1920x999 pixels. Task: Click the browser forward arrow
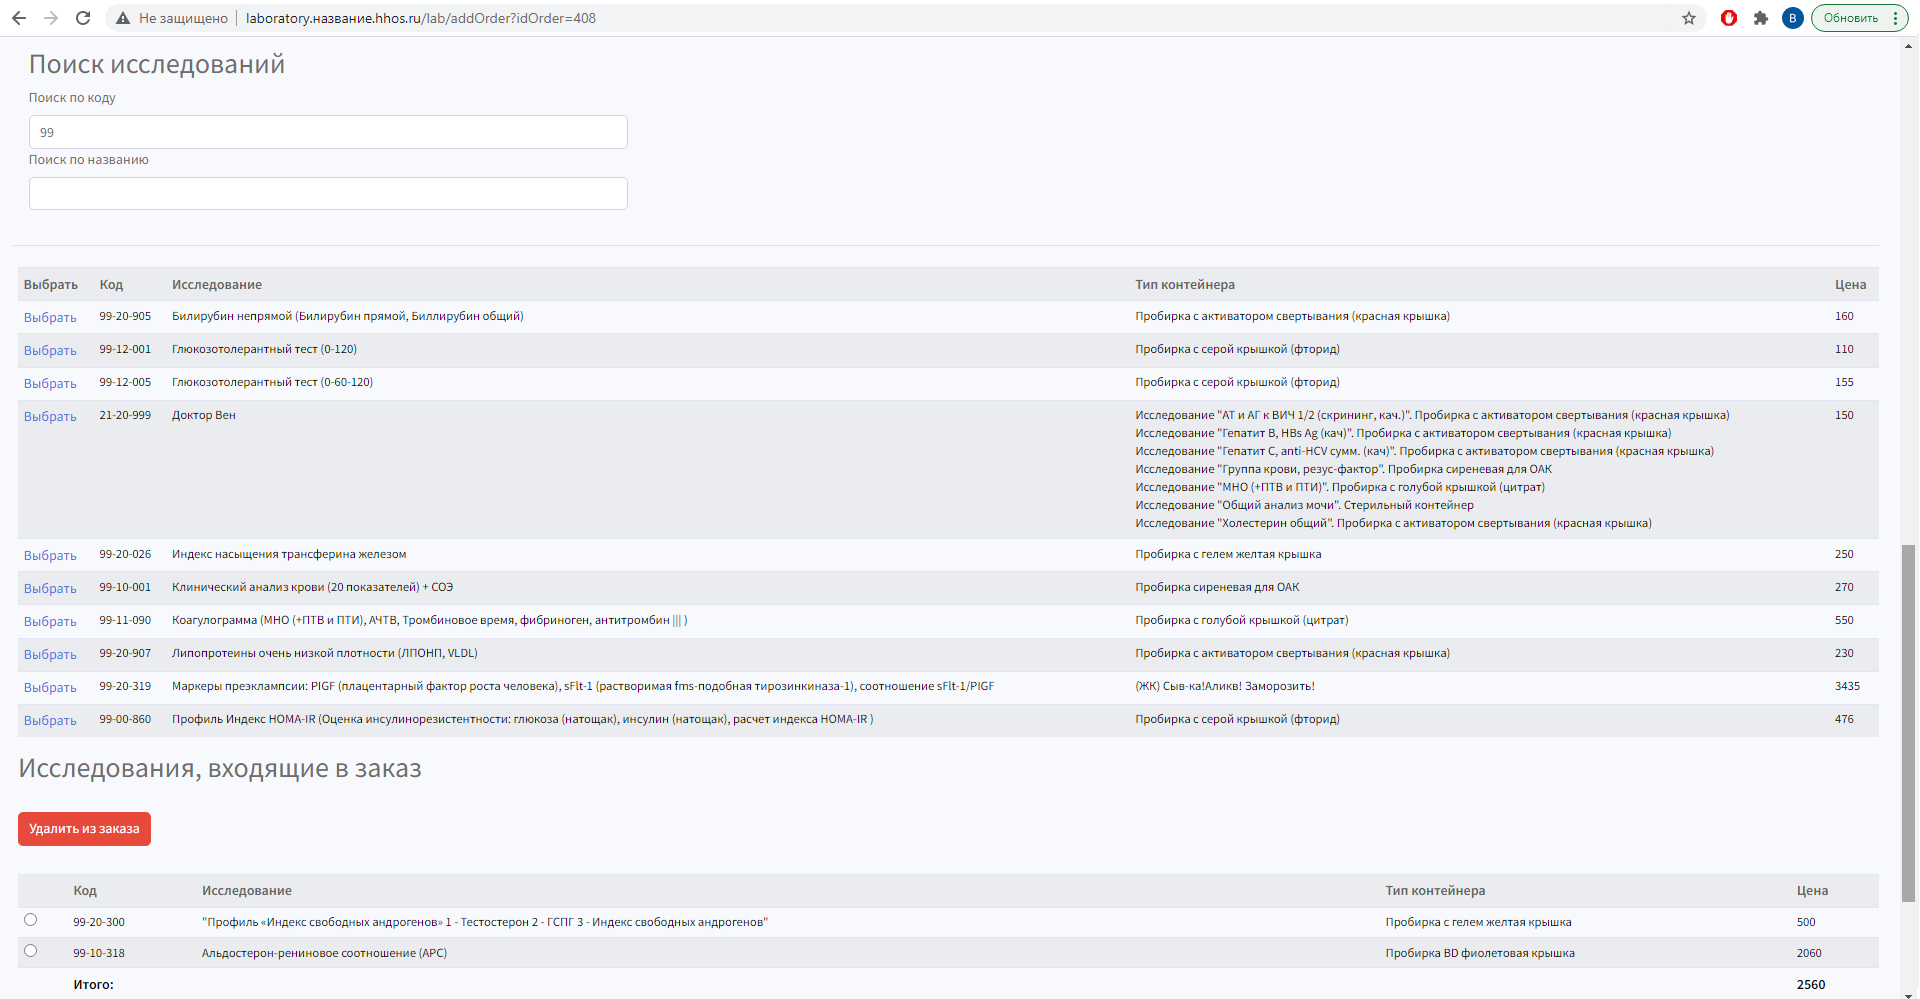[x=51, y=18]
